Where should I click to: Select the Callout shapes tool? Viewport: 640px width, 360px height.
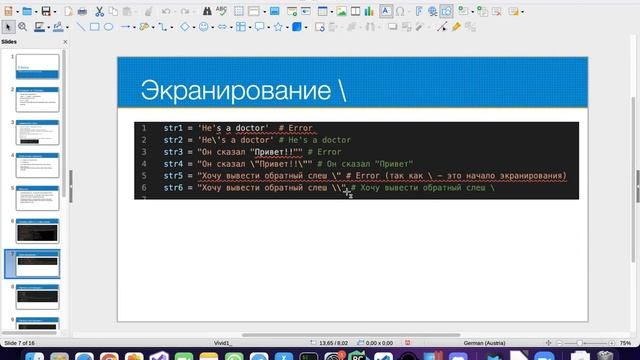point(260,27)
